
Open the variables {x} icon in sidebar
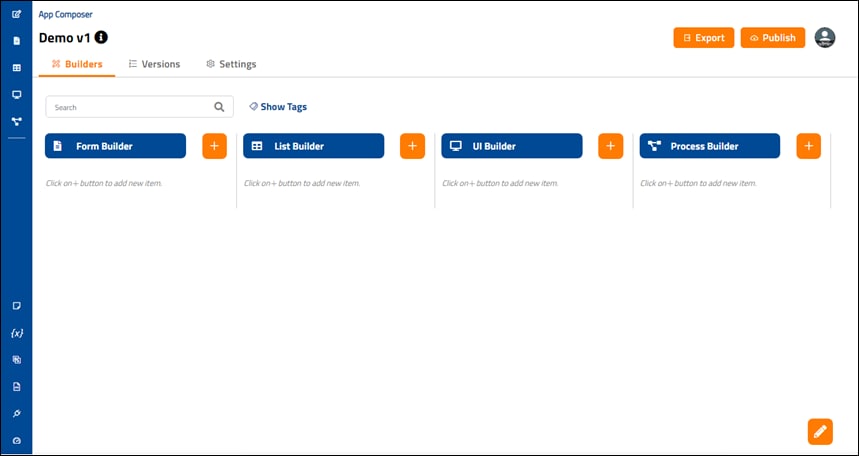(x=16, y=333)
